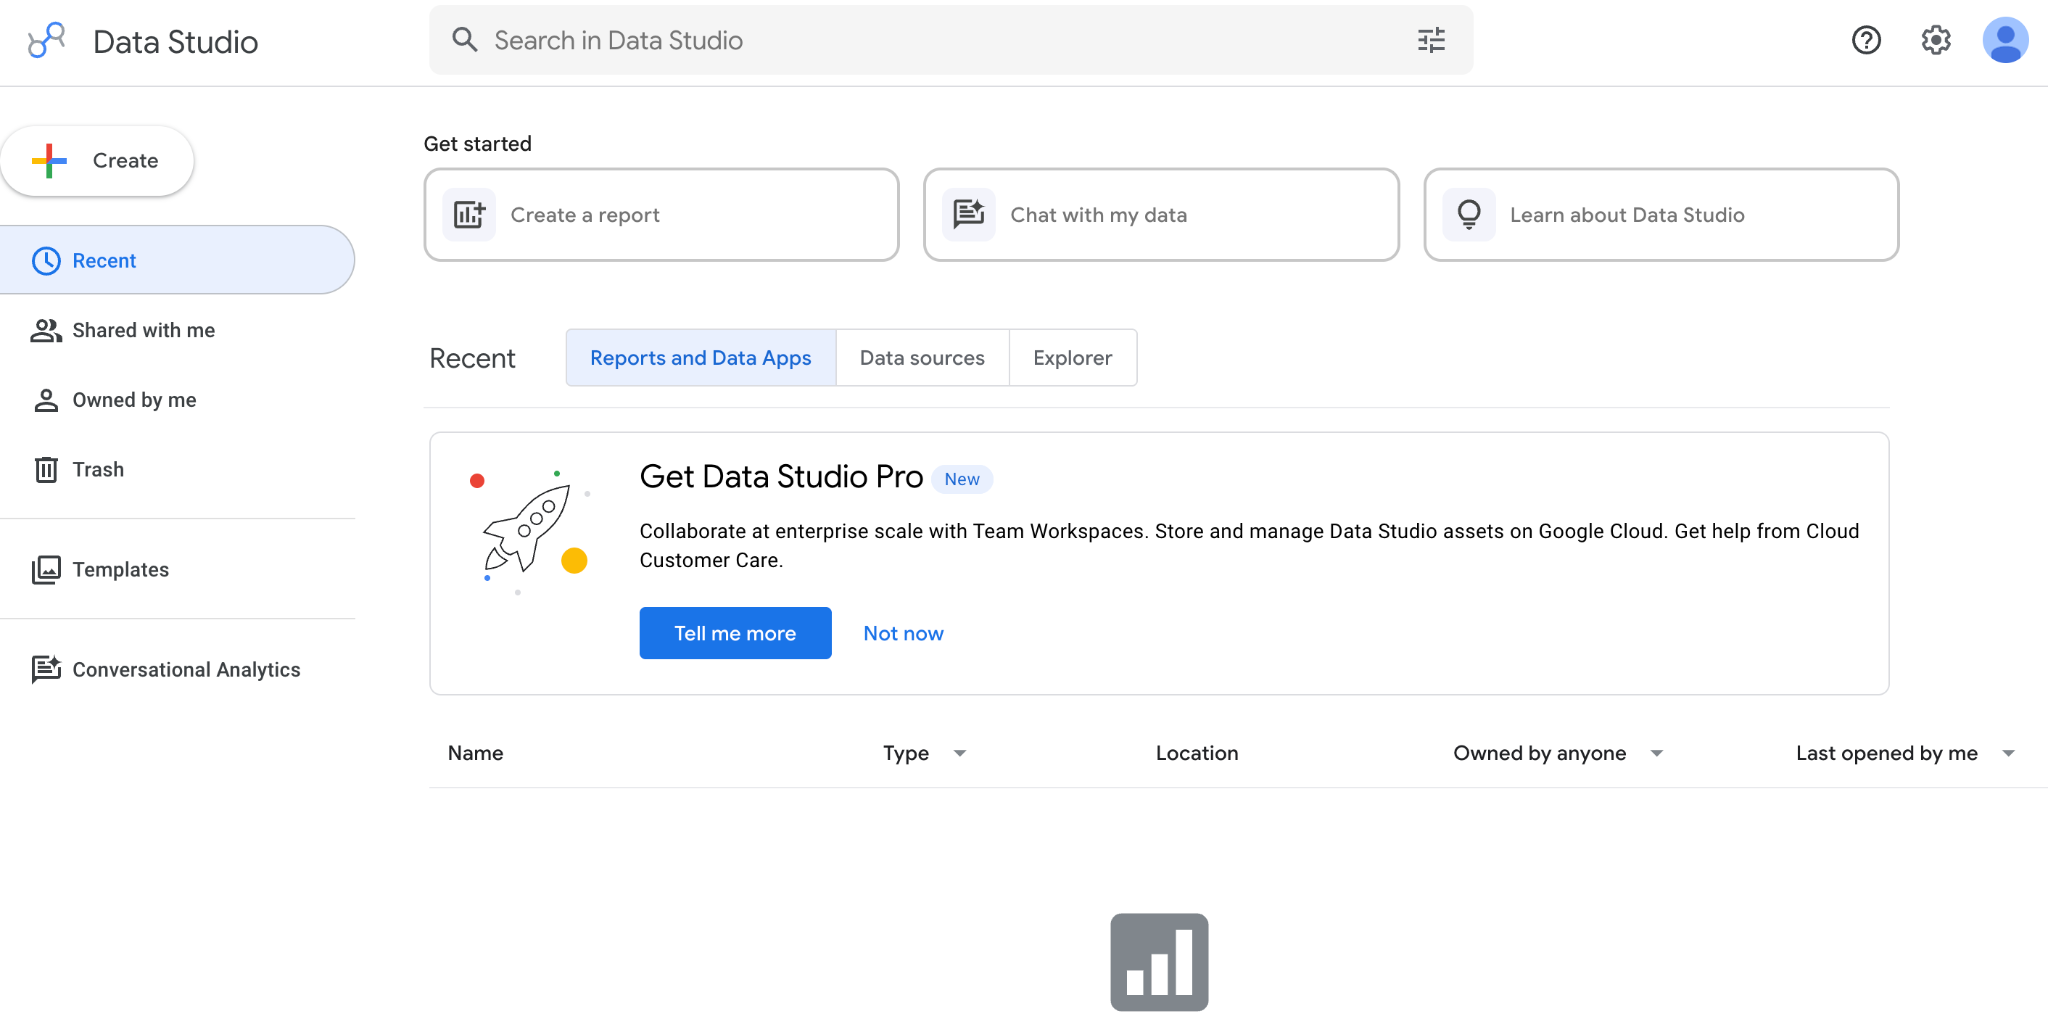Click the Location column header
The image size is (2048, 1015).
point(1197,753)
